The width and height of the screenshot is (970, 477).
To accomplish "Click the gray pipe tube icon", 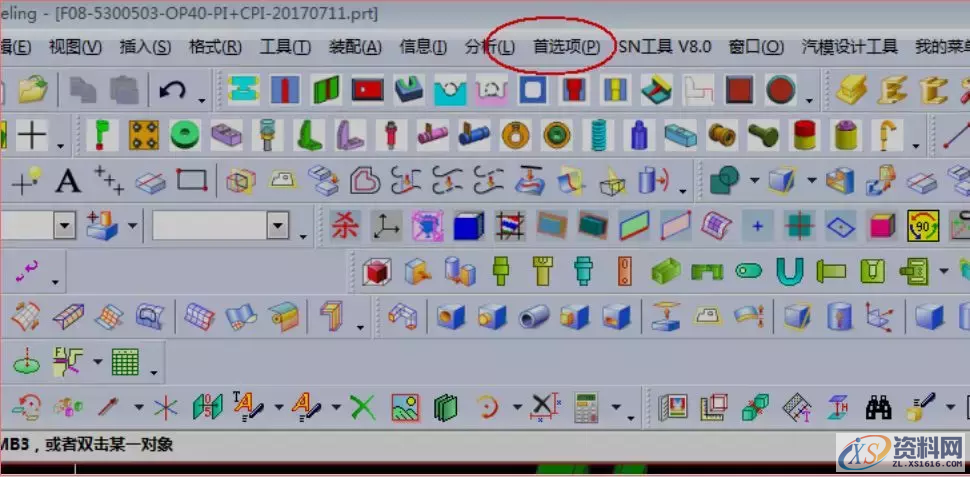I will click(x=534, y=317).
